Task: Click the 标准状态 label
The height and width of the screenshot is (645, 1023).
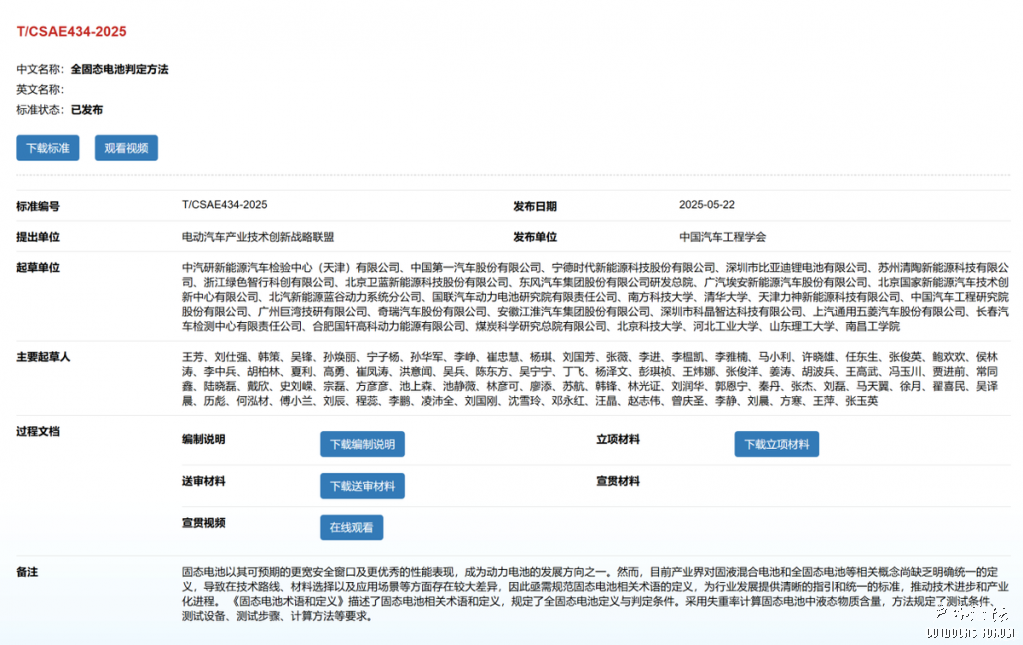Action: tap(40, 110)
